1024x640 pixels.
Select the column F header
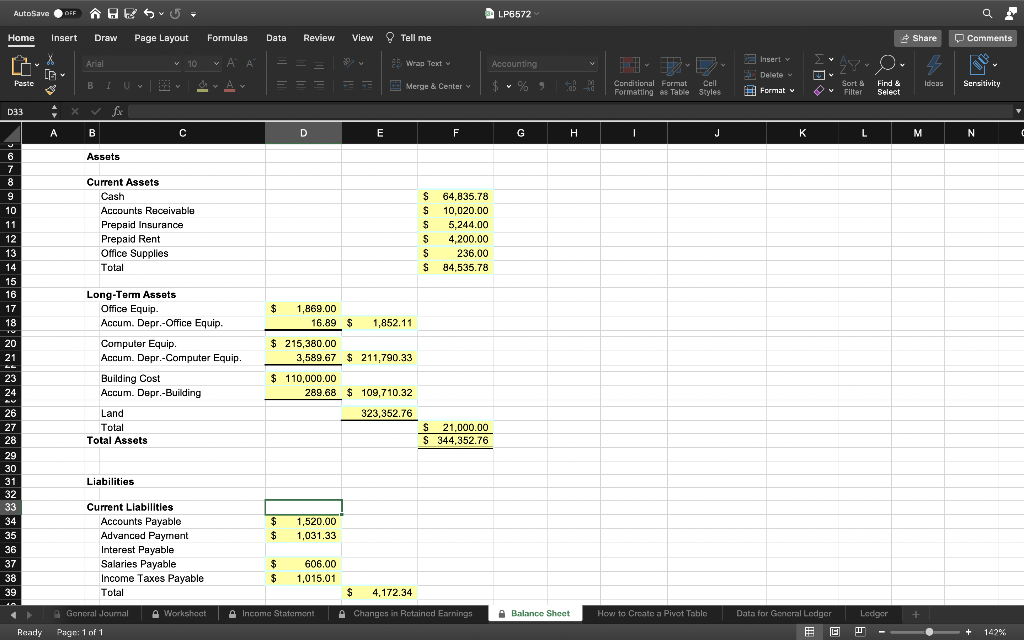pyautogui.click(x=455, y=133)
